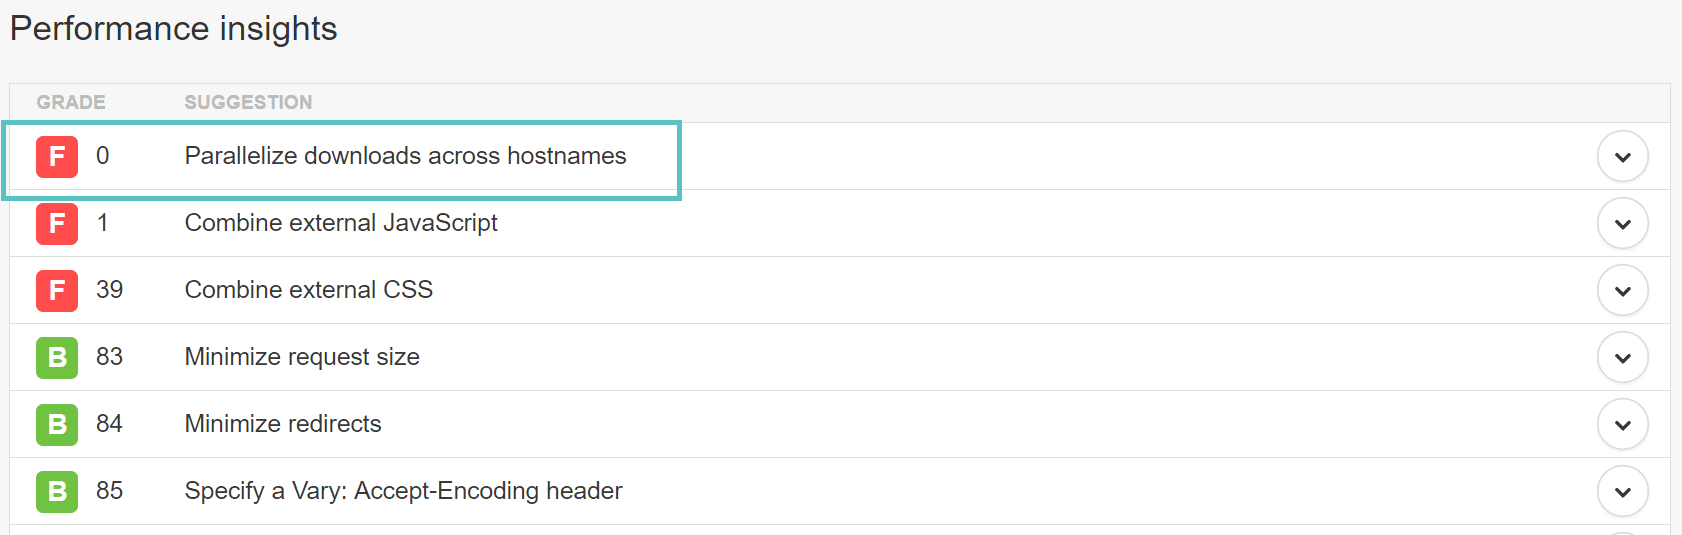Click the F grade badge for Parallelize downloads
This screenshot has height=535, width=1682.
tap(57, 157)
